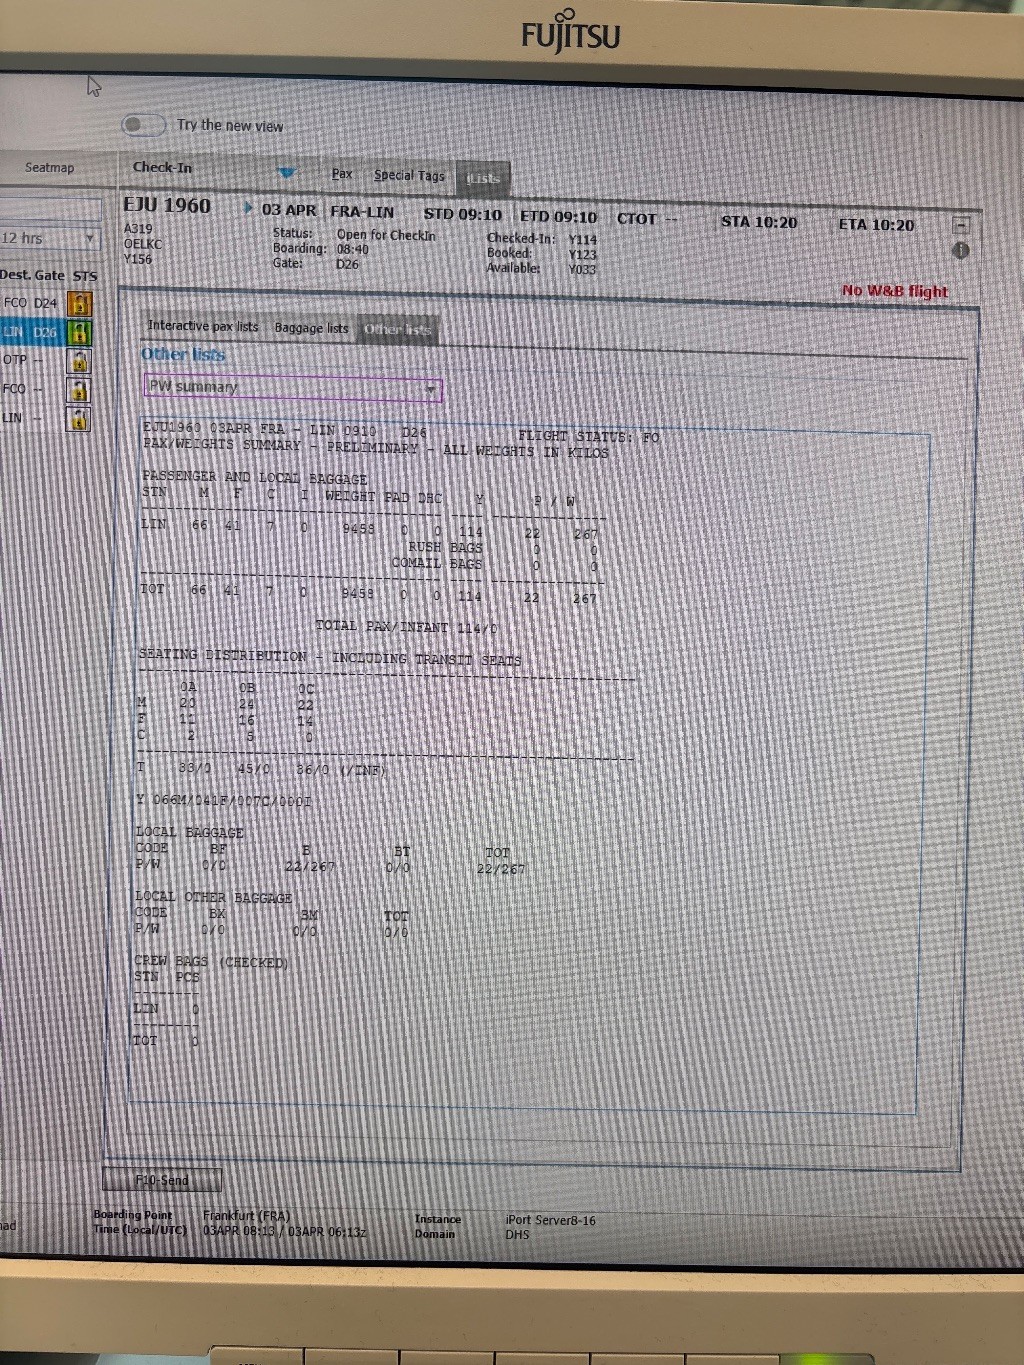1024x1365 pixels.
Task: Expand the Check-In blue dropdown arrow
Action: pos(287,173)
